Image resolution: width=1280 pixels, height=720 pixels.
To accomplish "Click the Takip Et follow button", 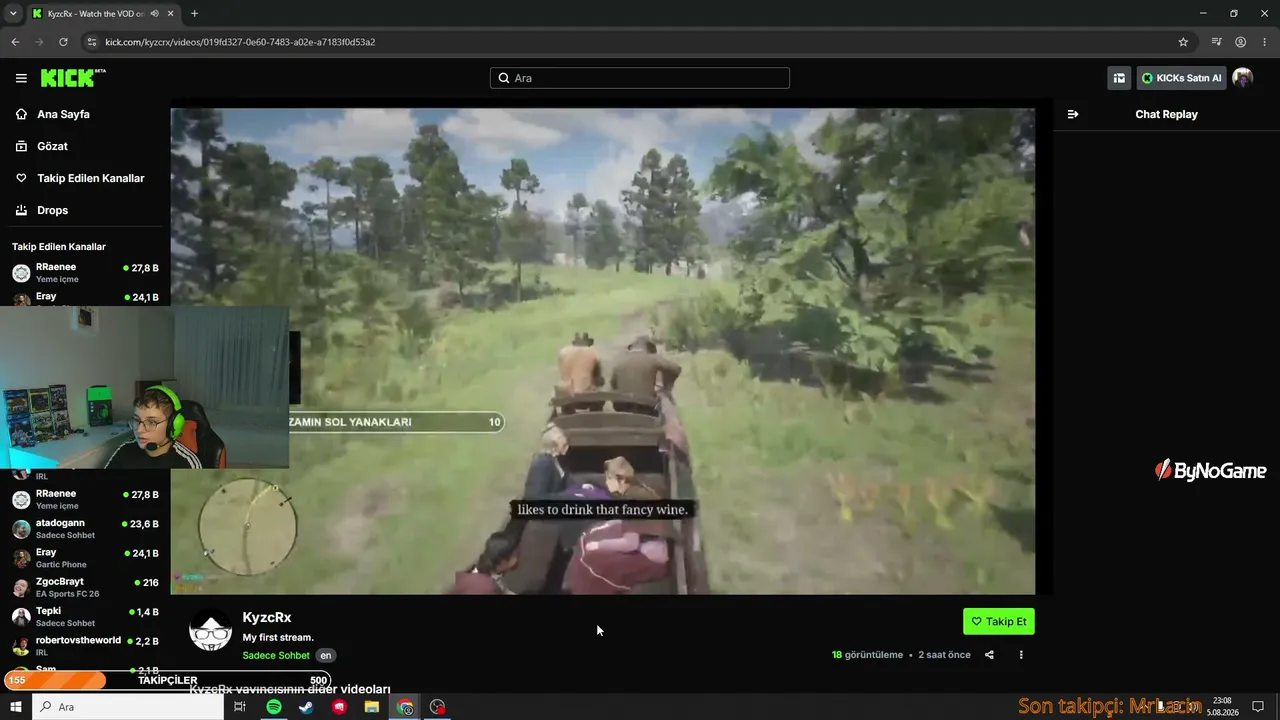I will [999, 621].
